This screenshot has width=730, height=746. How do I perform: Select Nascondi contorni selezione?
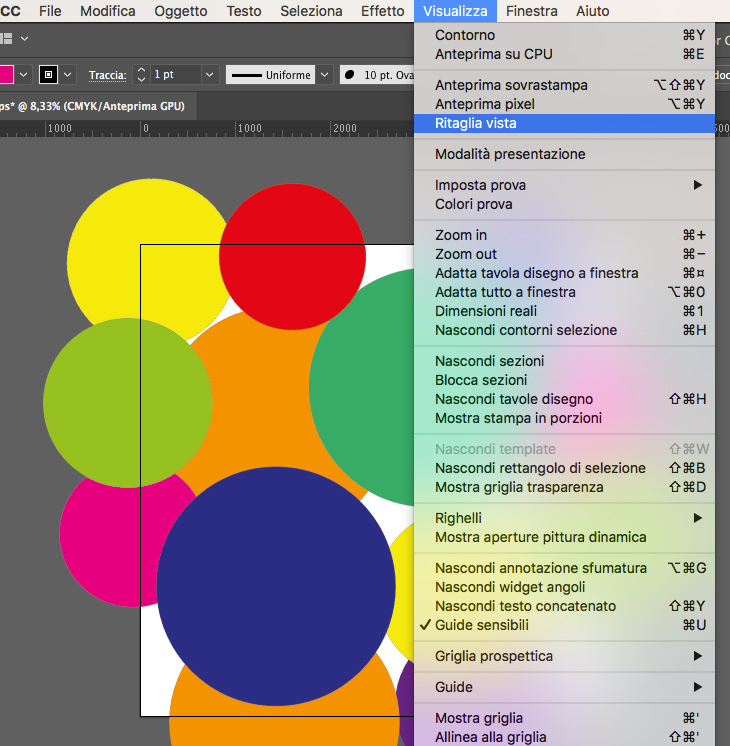click(564, 330)
